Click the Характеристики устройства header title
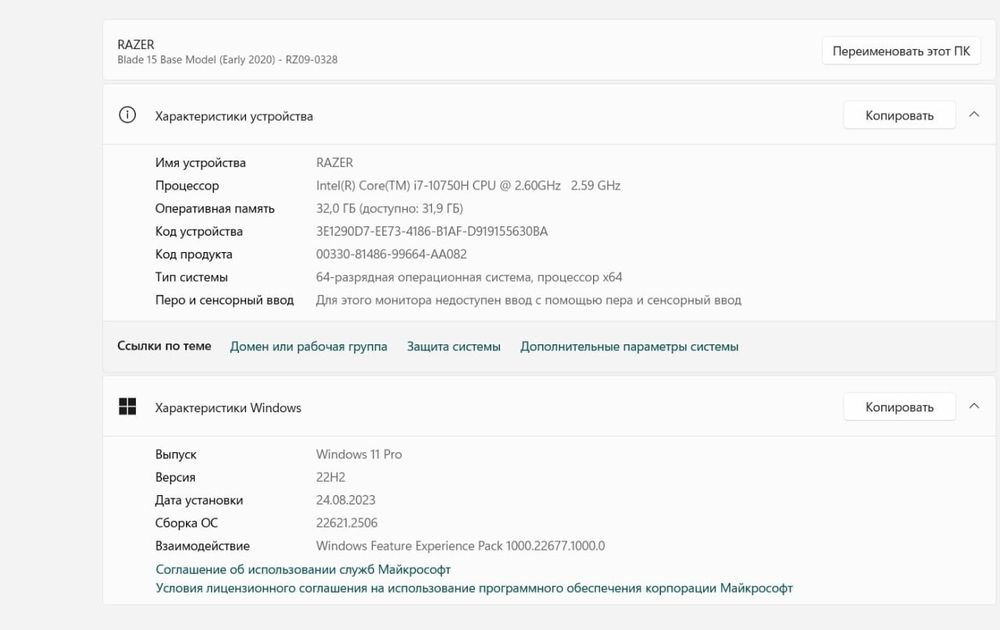1000x630 pixels. [x=234, y=116]
